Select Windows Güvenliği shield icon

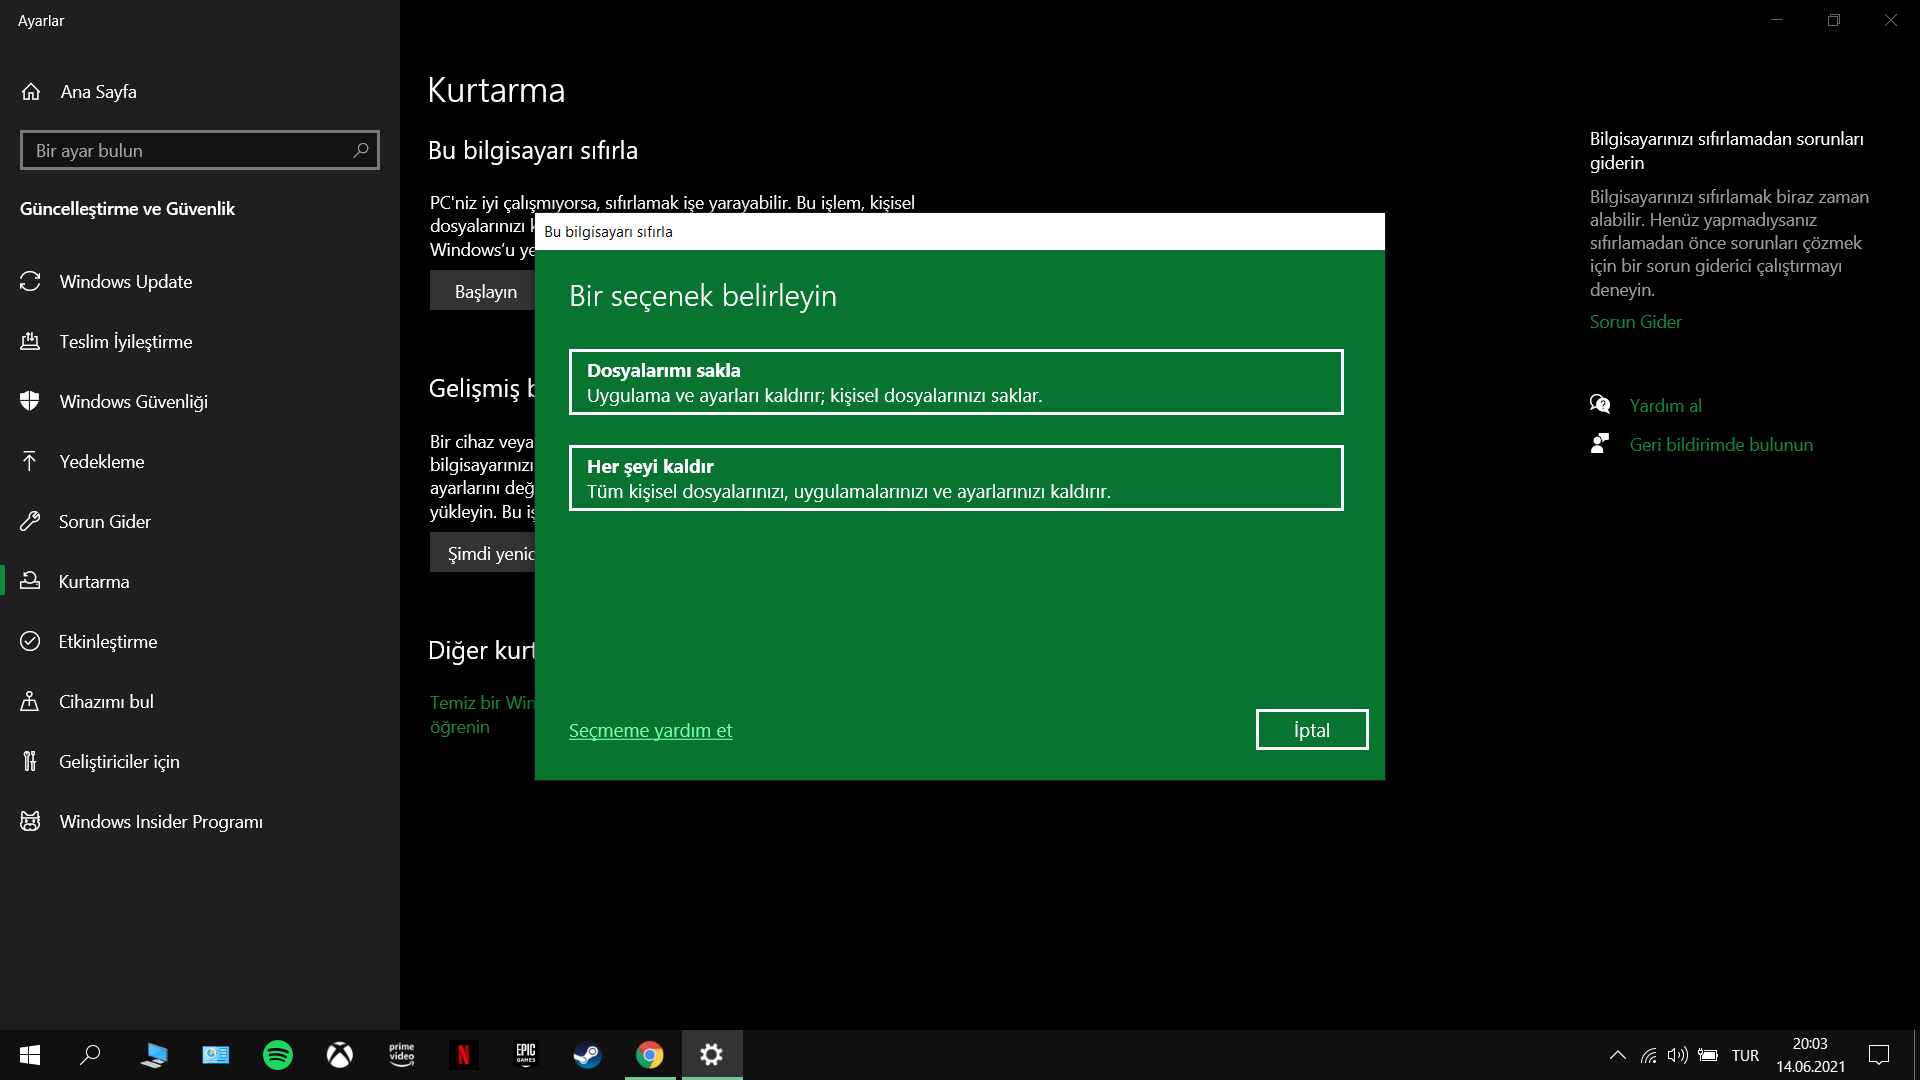coord(30,402)
